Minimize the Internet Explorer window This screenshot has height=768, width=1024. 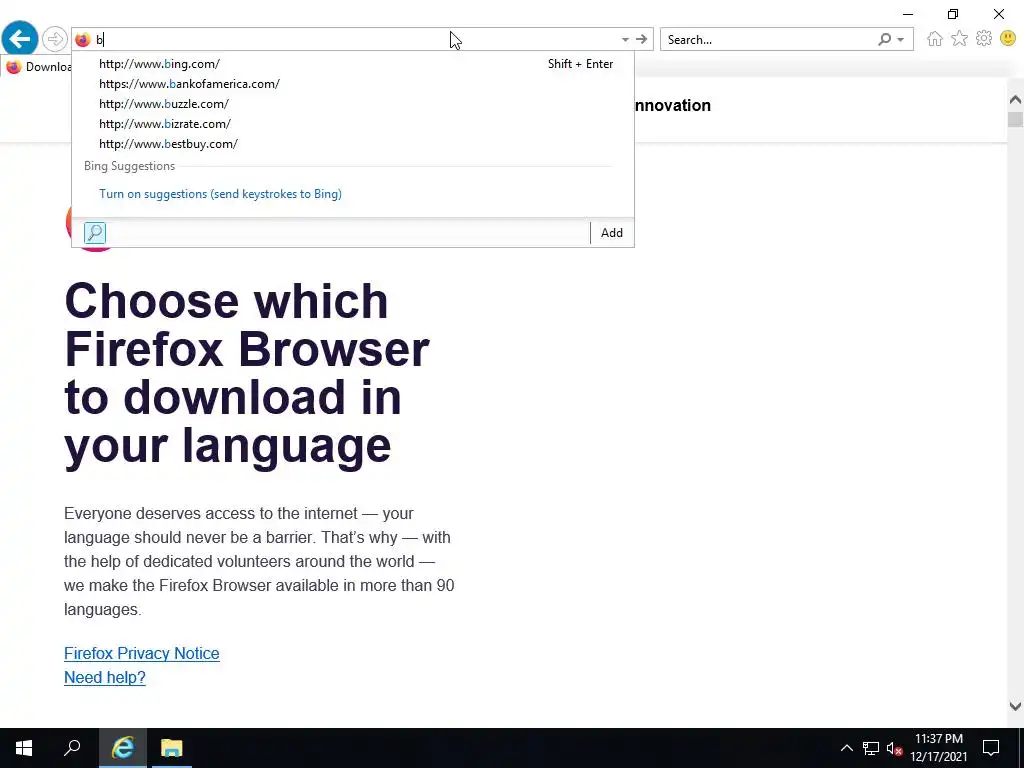coord(908,14)
